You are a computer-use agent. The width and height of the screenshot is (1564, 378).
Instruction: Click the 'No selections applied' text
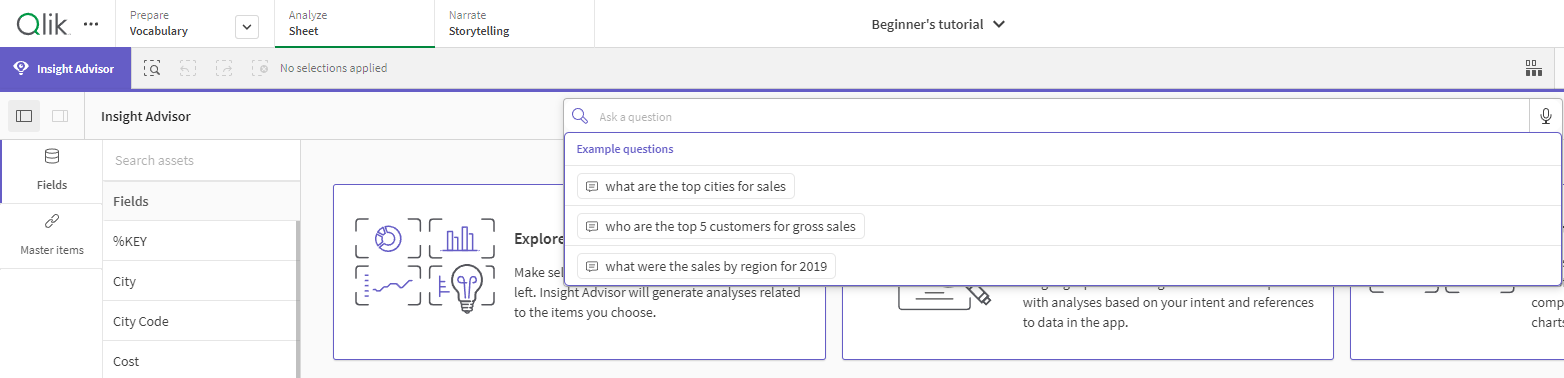[x=333, y=68]
